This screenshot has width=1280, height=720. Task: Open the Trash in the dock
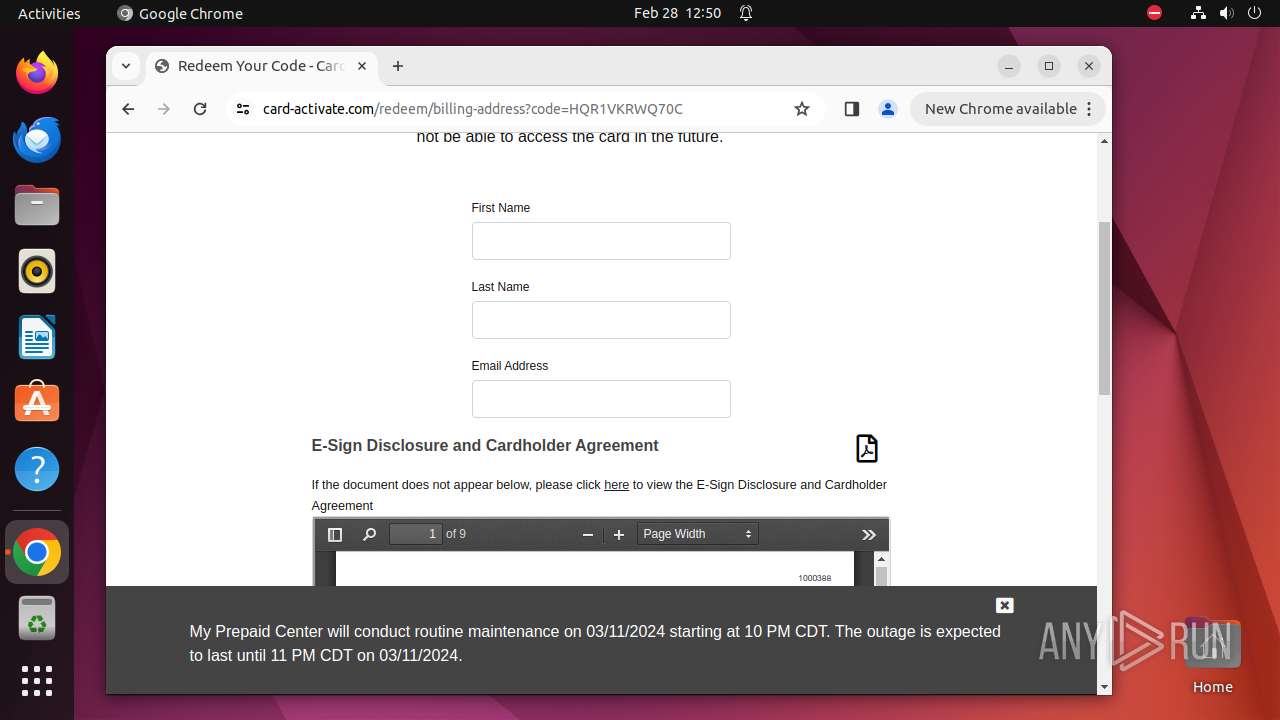coord(37,618)
